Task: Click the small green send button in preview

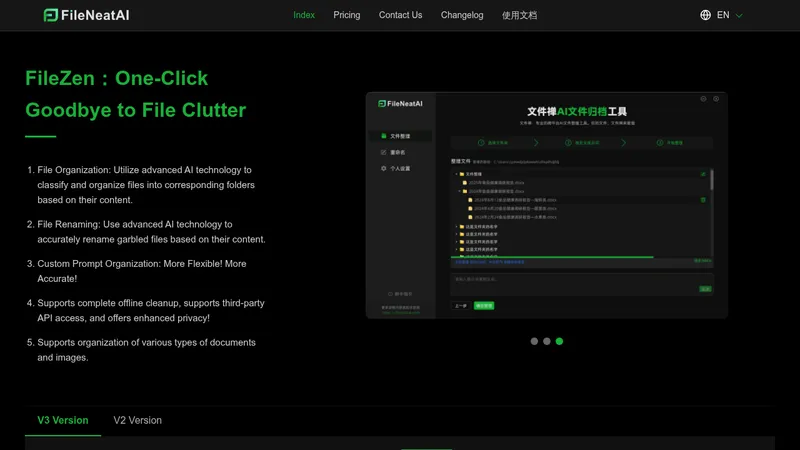Action: tap(705, 289)
